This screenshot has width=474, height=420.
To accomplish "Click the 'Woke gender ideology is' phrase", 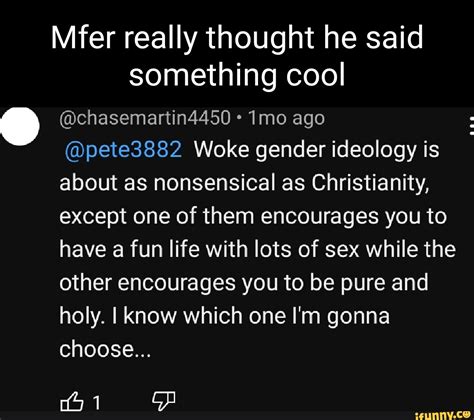I will pyautogui.click(x=316, y=150).
